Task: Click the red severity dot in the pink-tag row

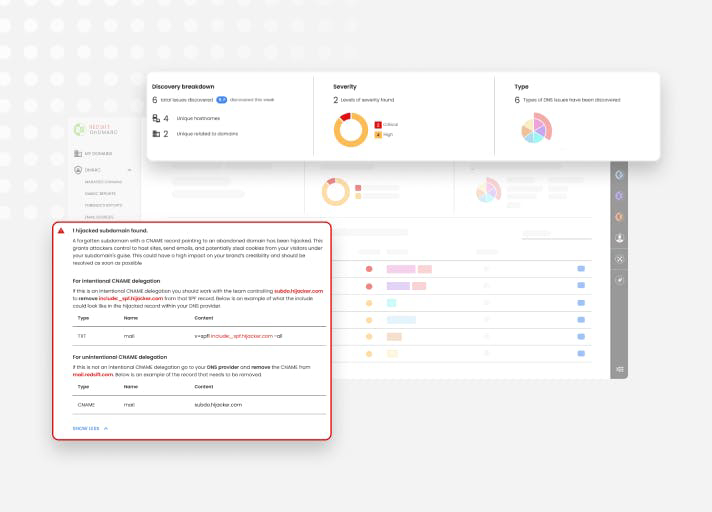Action: click(x=369, y=269)
